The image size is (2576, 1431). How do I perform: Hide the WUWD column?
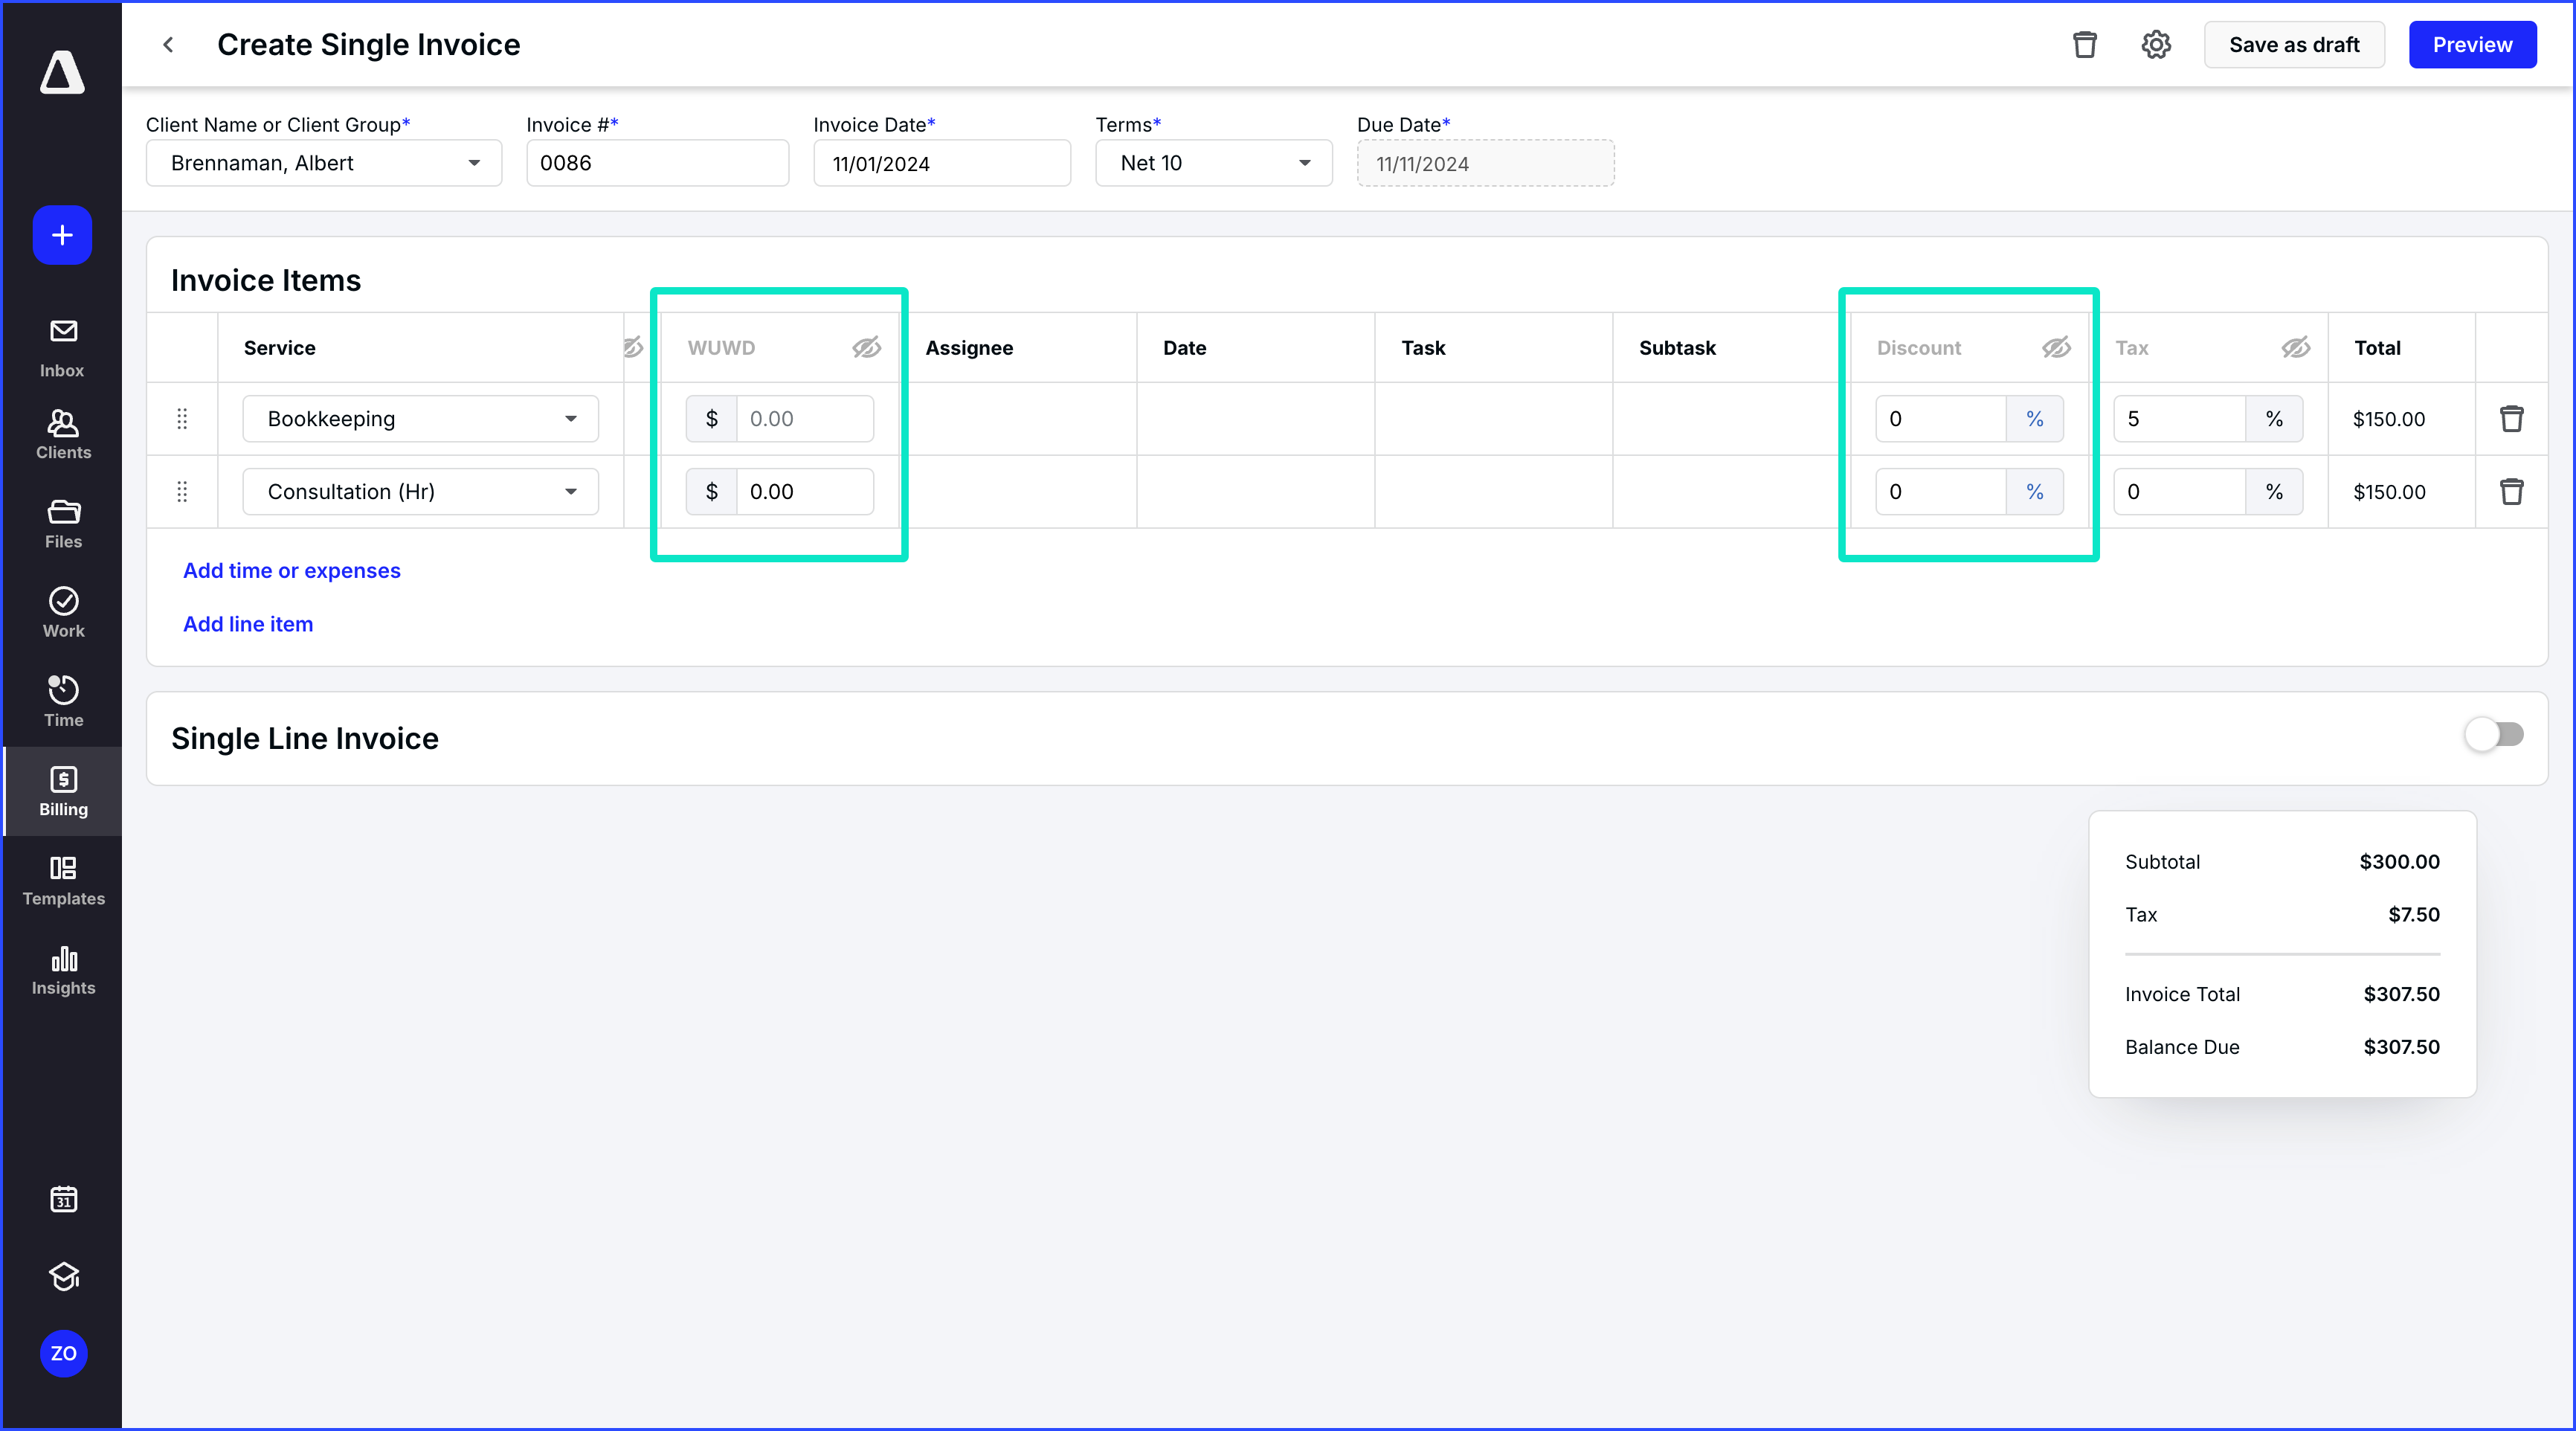[866, 347]
